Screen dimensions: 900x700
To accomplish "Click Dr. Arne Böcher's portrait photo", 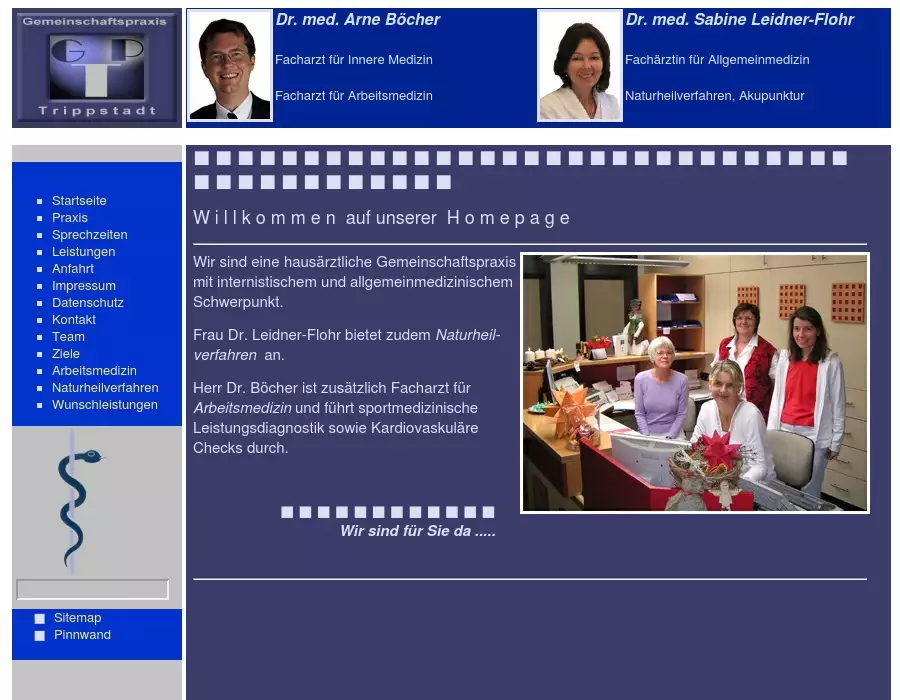I will (230, 67).
